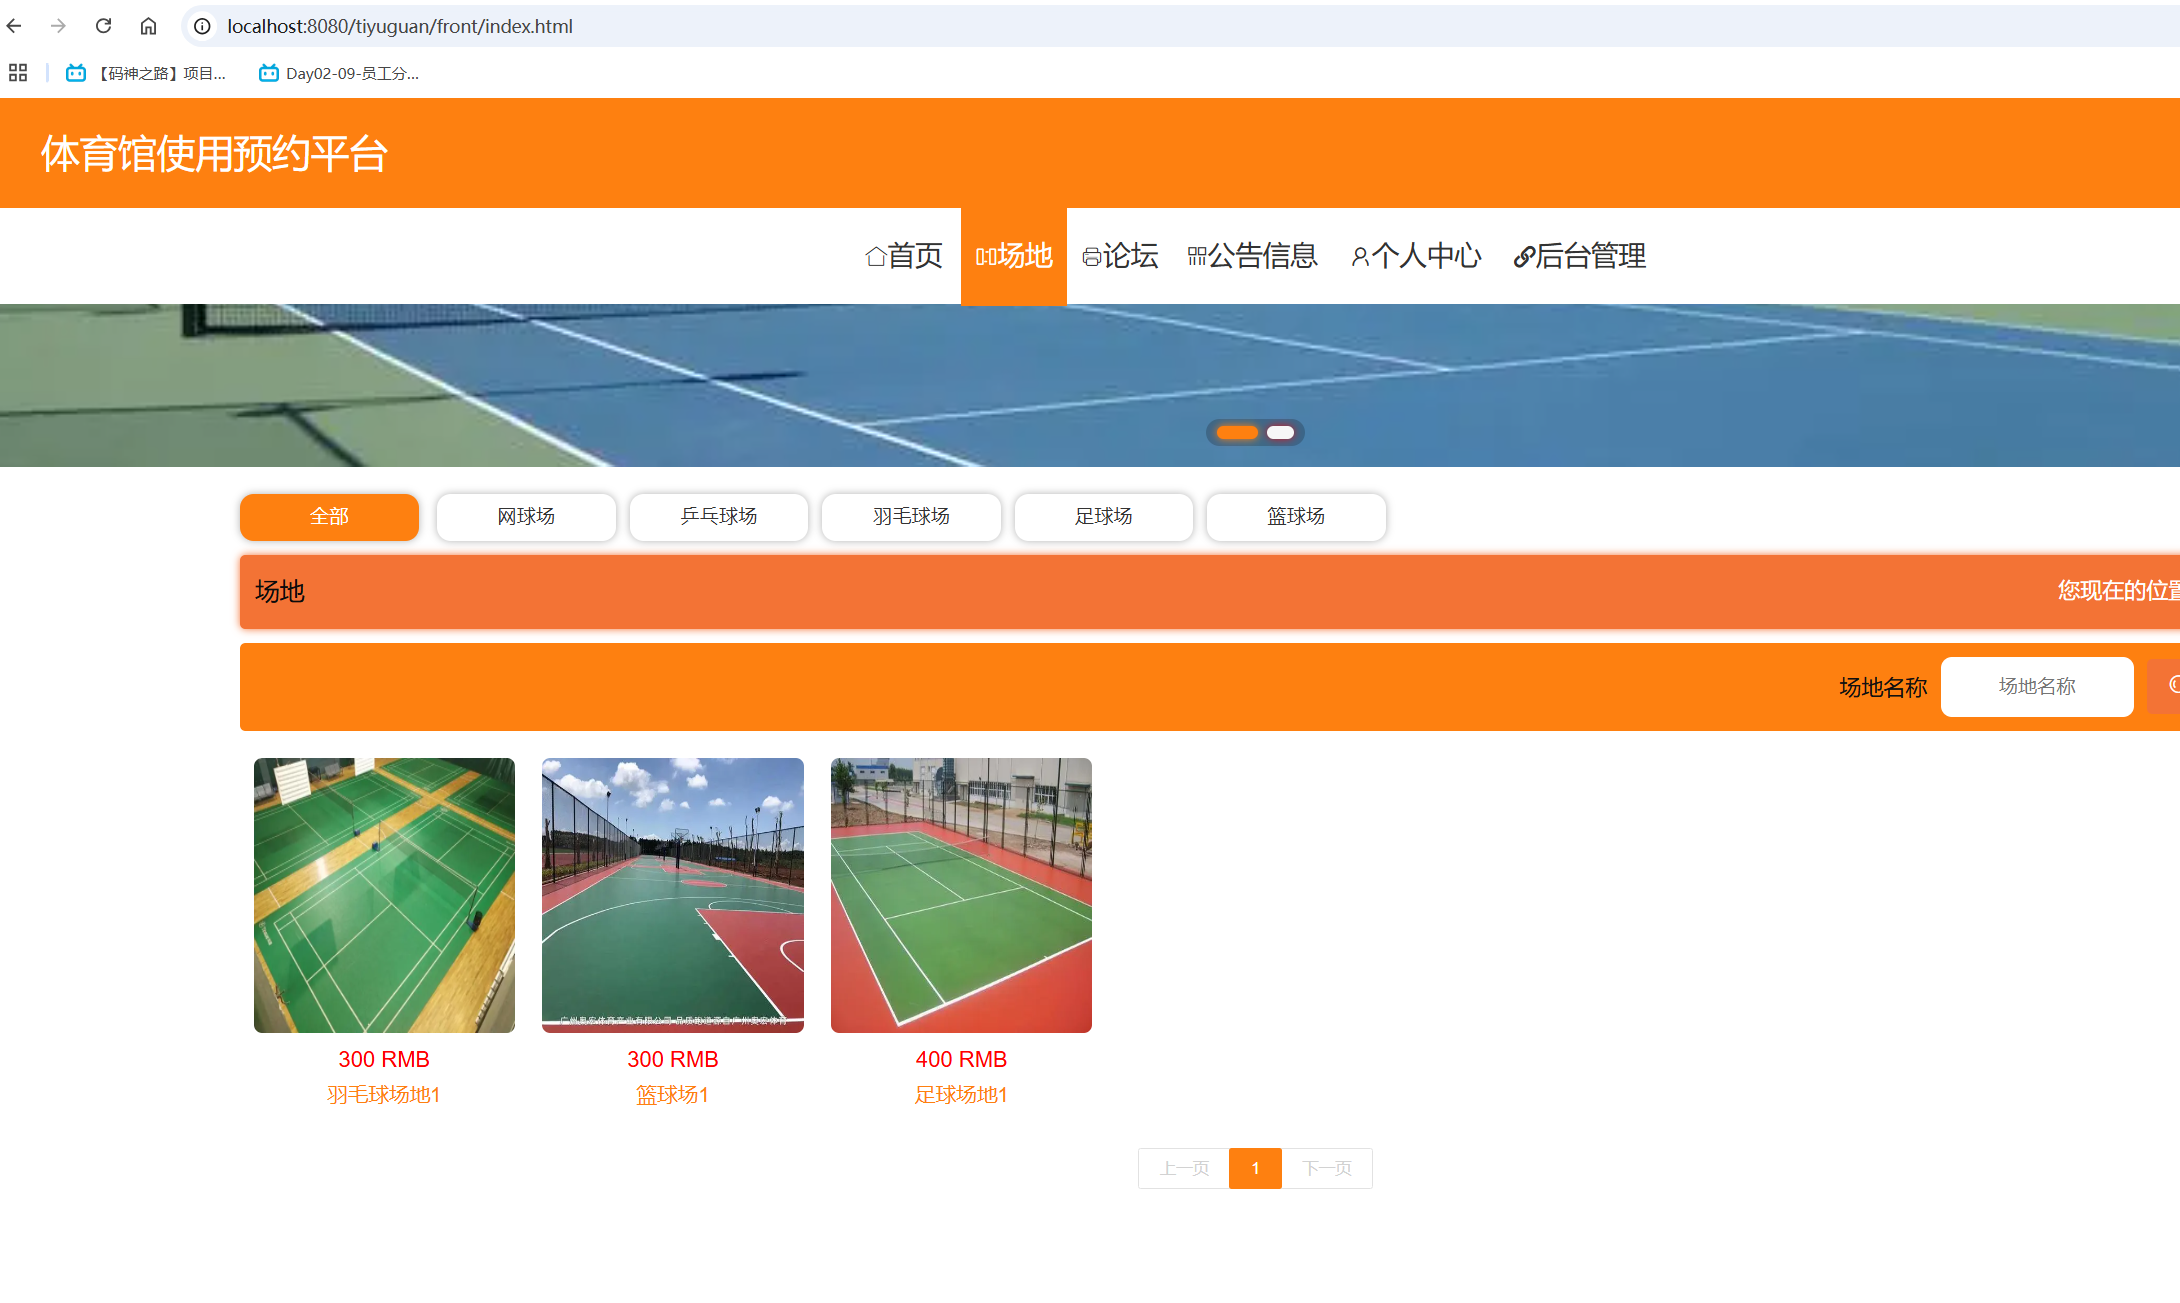Open the 篮球场1 venue thumbnail
This screenshot has width=2180, height=1303.
pos(672,895)
